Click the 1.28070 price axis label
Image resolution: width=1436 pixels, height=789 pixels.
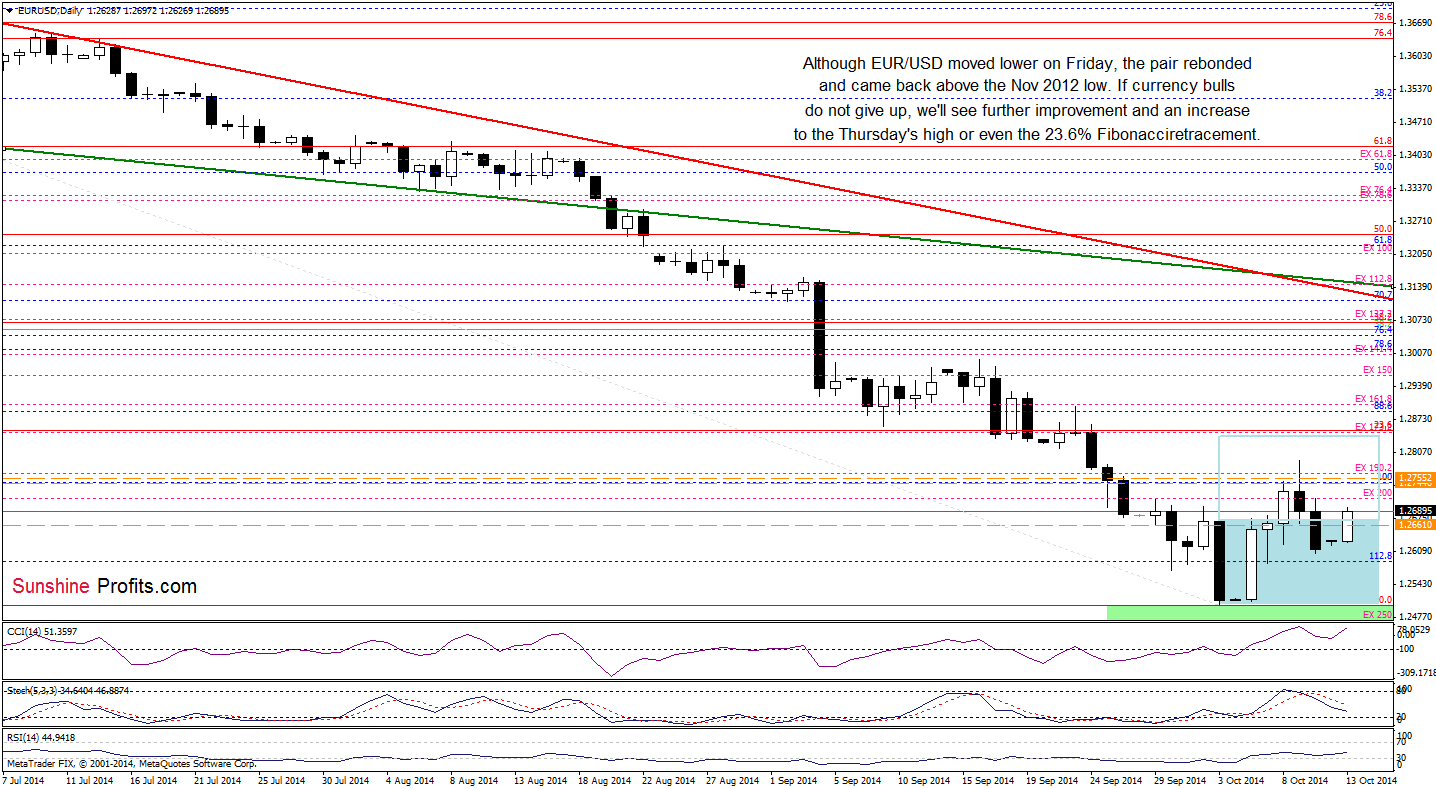pyautogui.click(x=1416, y=452)
